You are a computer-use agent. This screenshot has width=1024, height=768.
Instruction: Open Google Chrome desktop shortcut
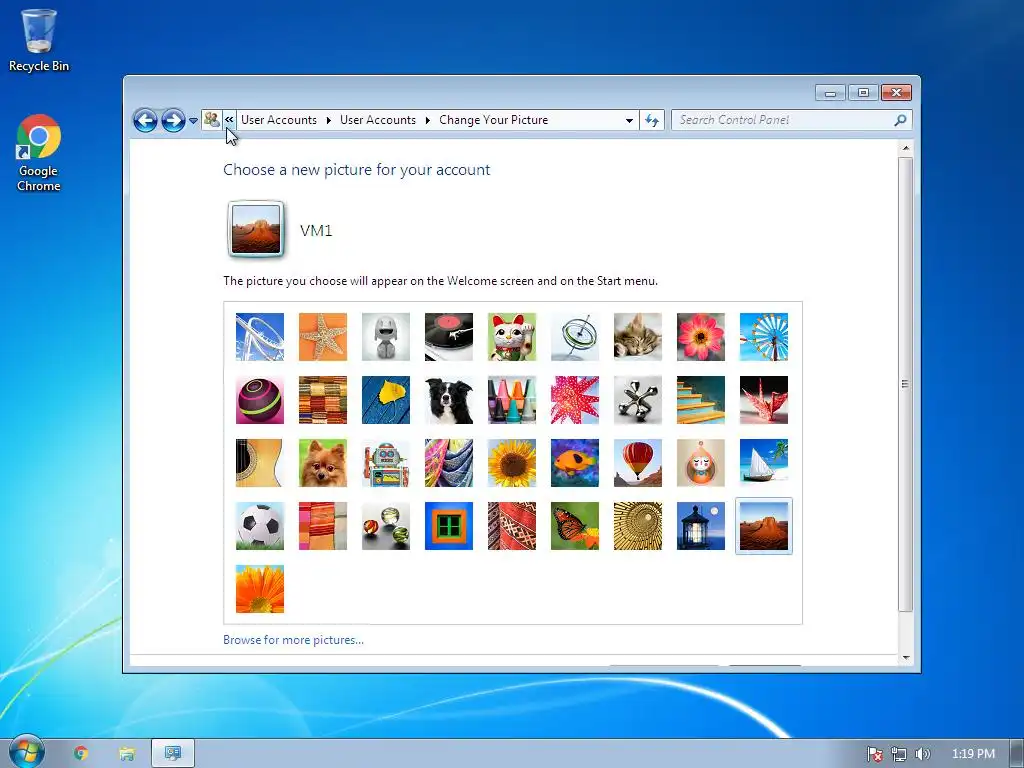point(39,153)
